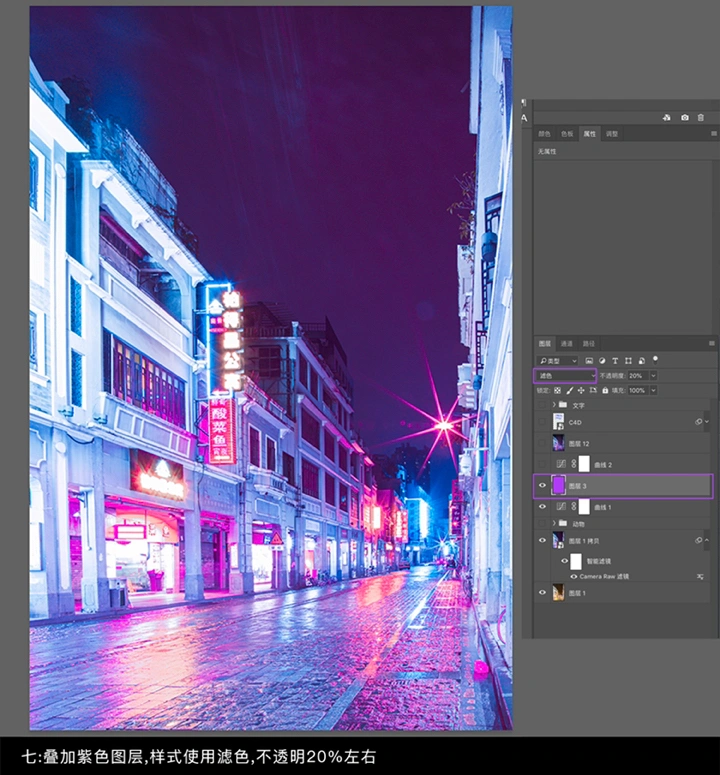Click the pixel layer filter icon
This screenshot has height=775, width=720.
click(589, 361)
